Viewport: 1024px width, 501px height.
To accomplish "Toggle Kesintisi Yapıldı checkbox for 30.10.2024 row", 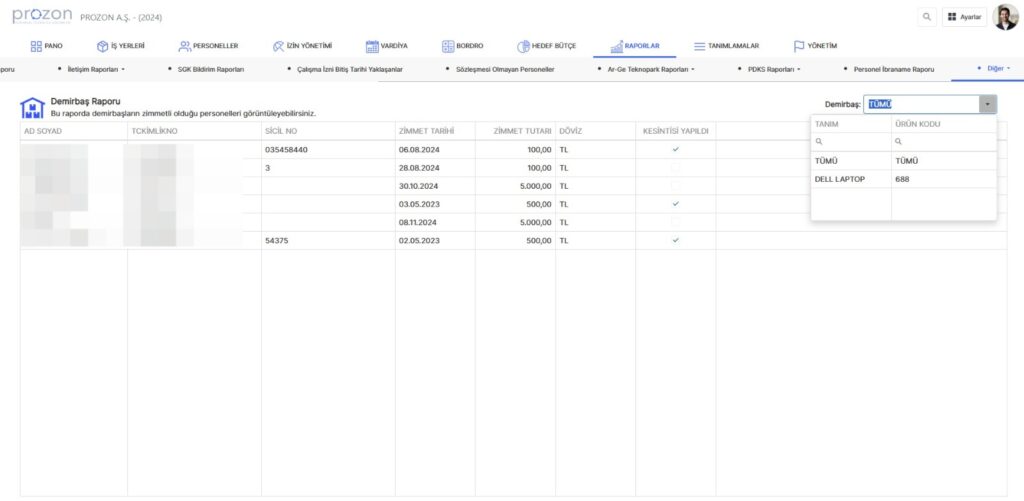I will [675, 185].
